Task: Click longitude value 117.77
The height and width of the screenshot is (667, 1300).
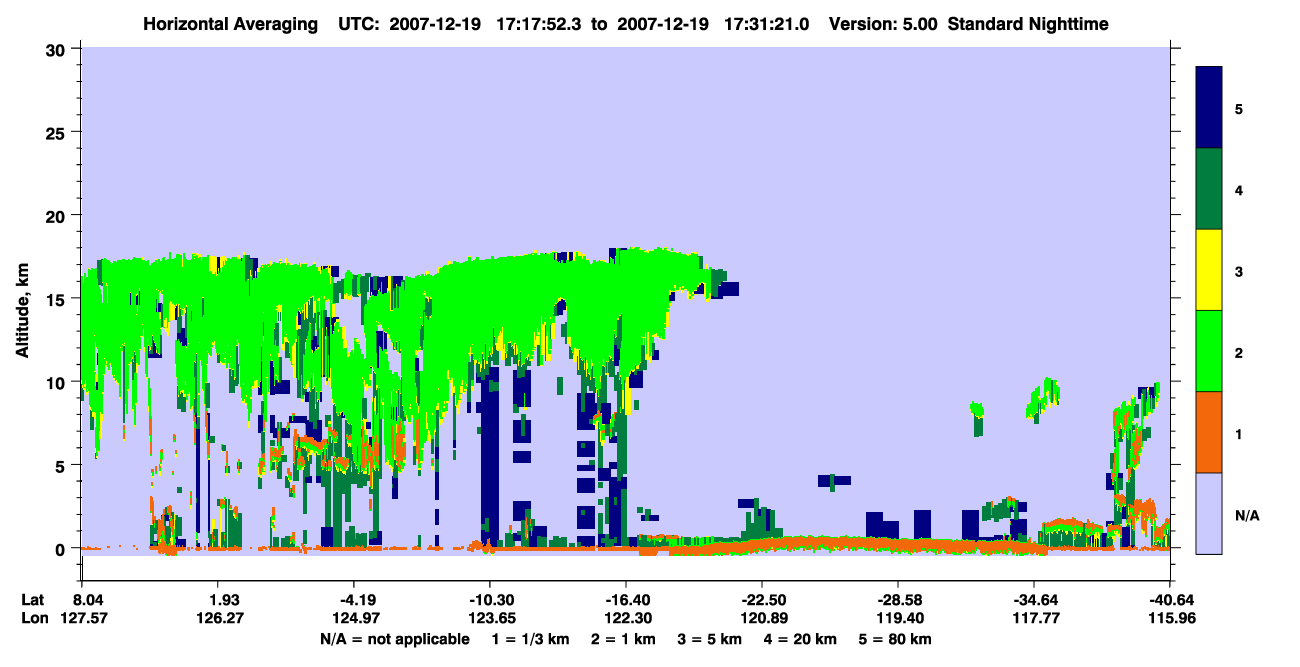Action: click(x=1034, y=619)
